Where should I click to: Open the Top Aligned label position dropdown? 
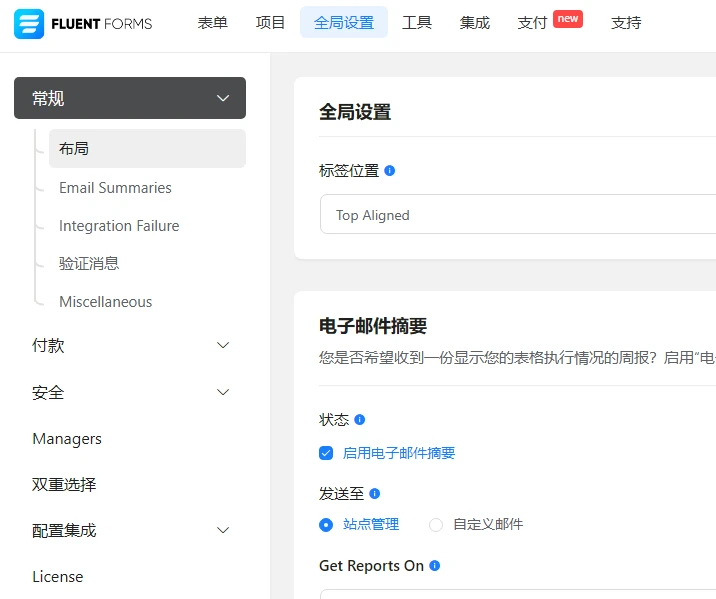(x=518, y=215)
